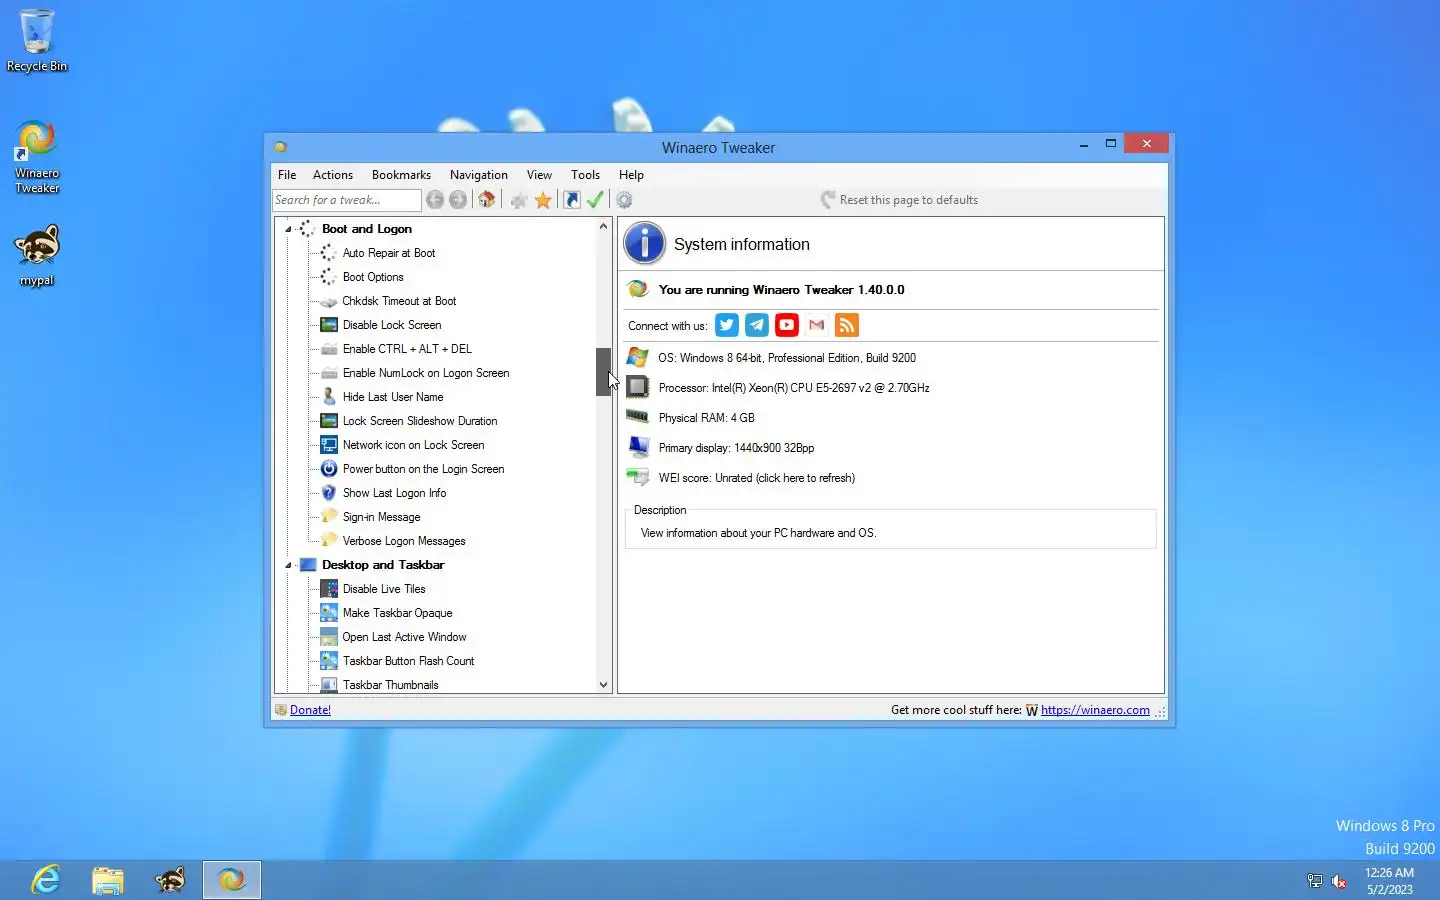Image resolution: width=1440 pixels, height=900 pixels.
Task: Click Reset this page to defaults
Action: 900,200
